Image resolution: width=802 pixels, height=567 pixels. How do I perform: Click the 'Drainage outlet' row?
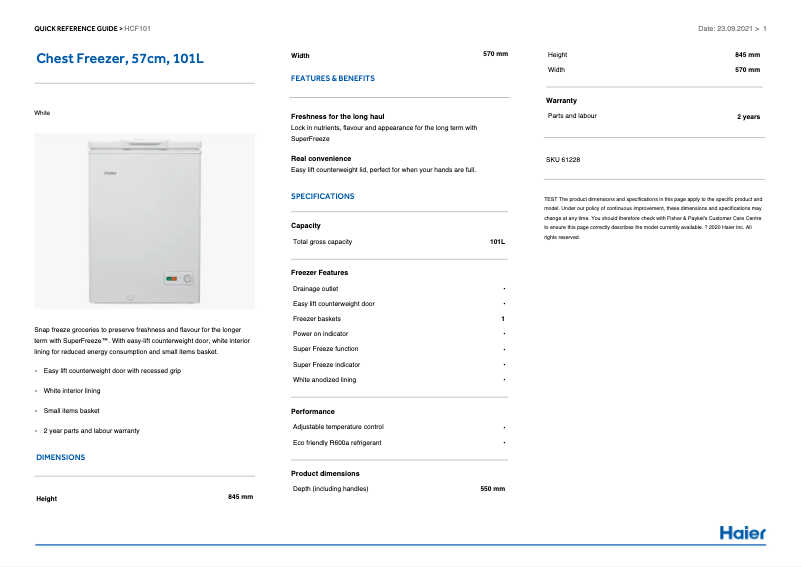coord(399,289)
